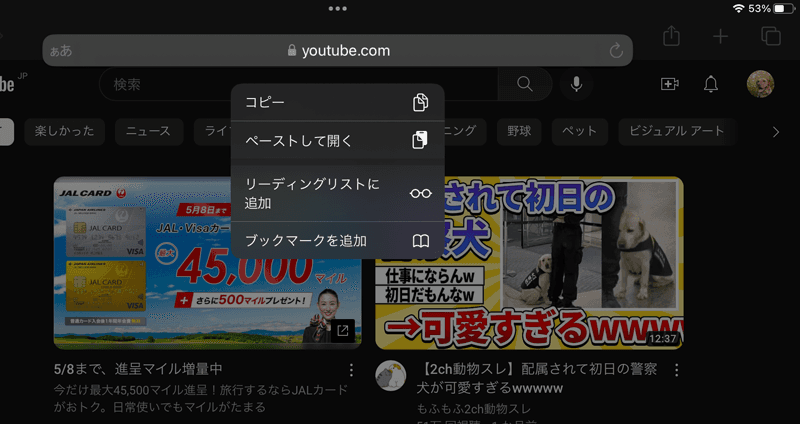Select ペーストして開く menu entry
Image resolution: width=800 pixels, height=424 pixels.
(337, 140)
